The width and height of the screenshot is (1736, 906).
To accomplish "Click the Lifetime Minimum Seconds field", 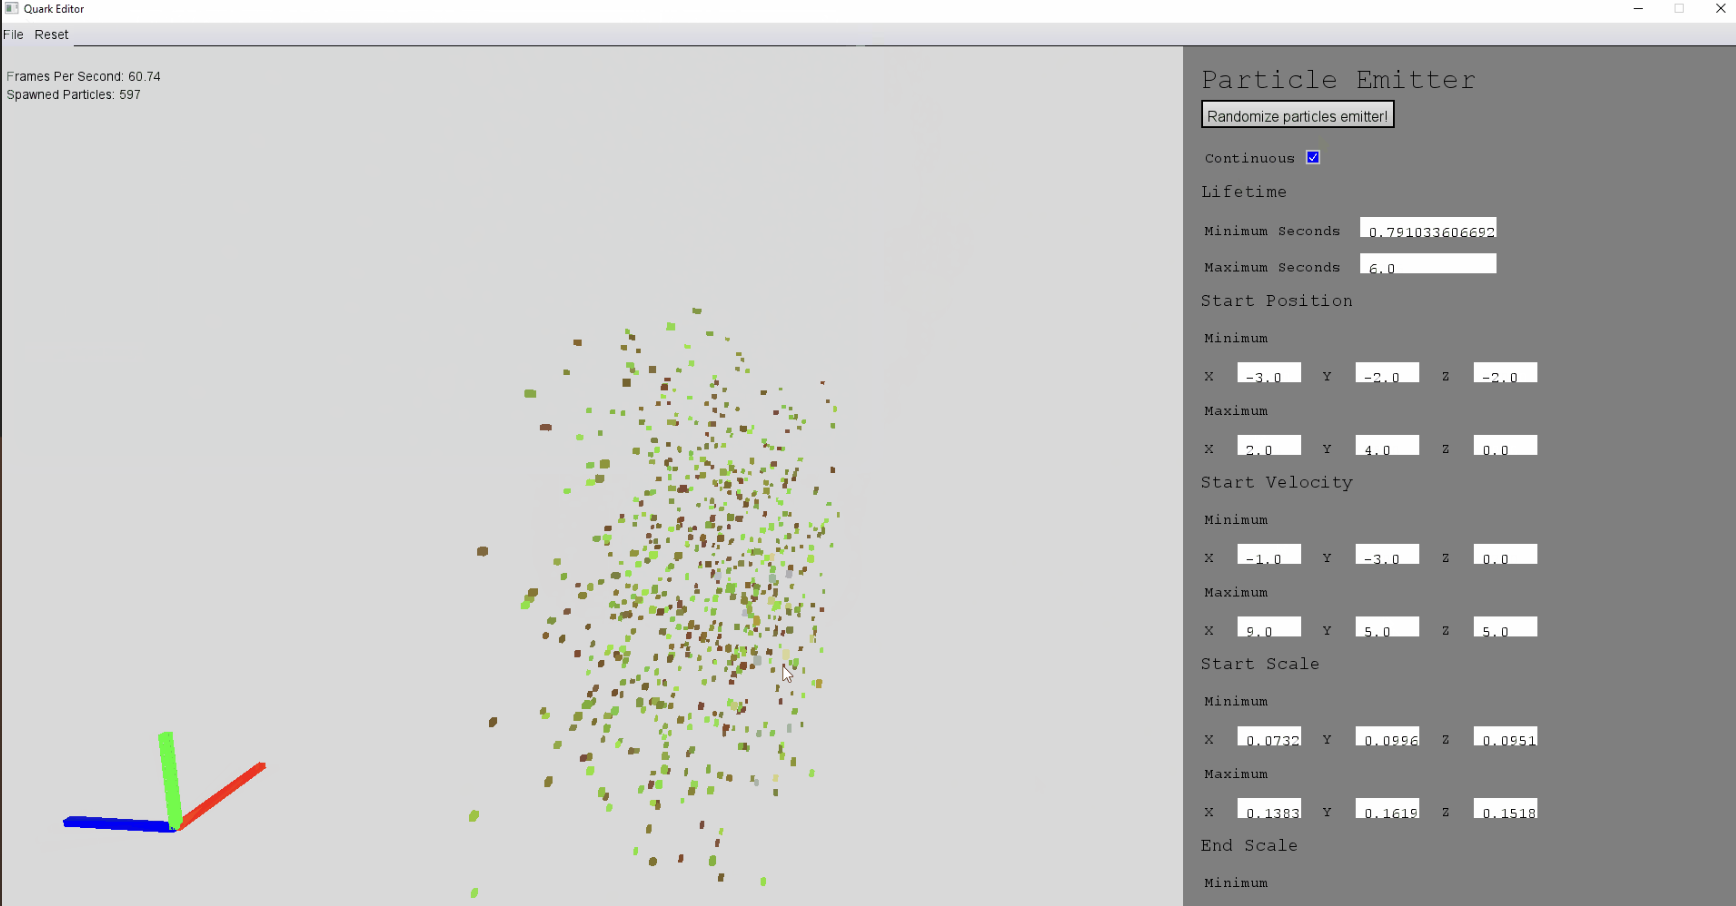I will click(x=1427, y=229).
